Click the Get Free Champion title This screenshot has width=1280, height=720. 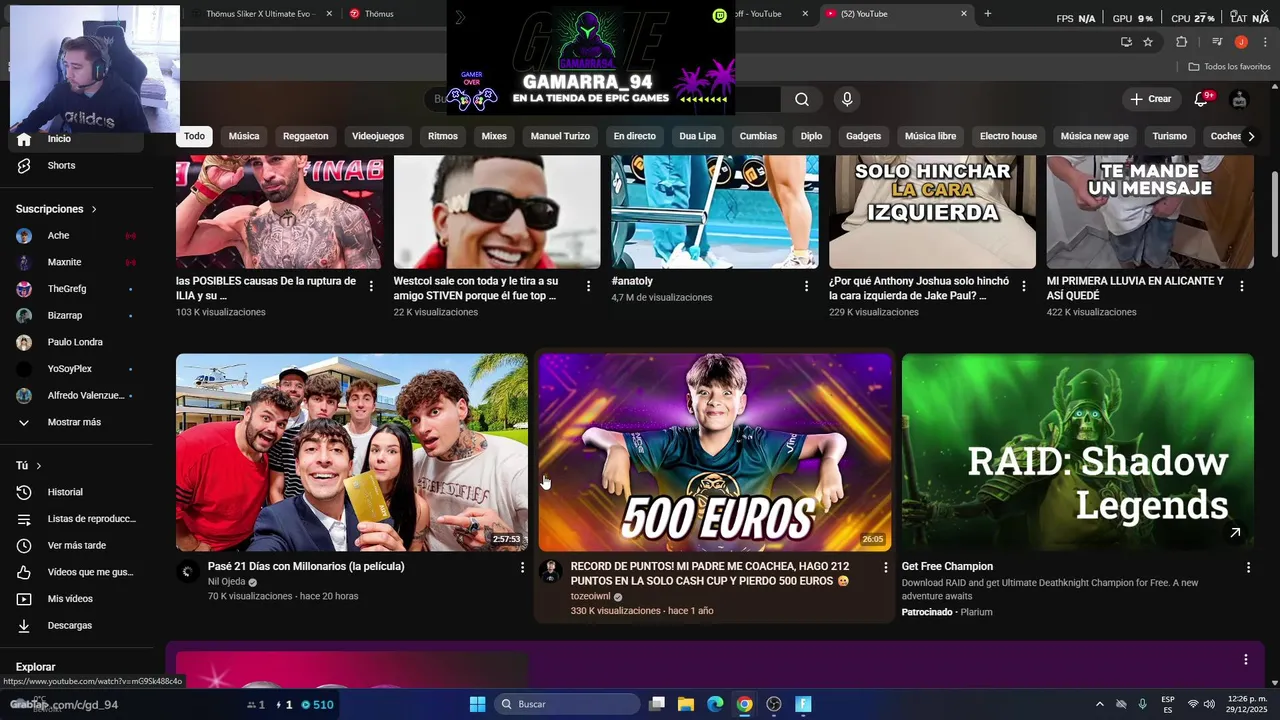click(x=947, y=567)
